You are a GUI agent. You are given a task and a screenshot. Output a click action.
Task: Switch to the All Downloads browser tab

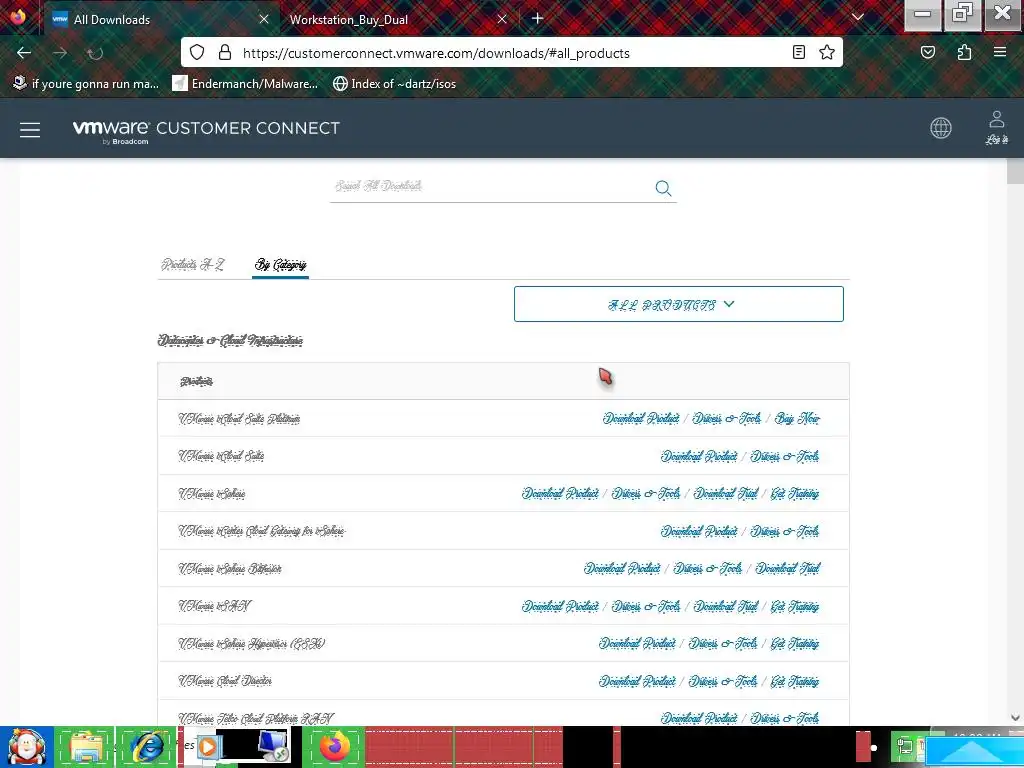(159, 19)
